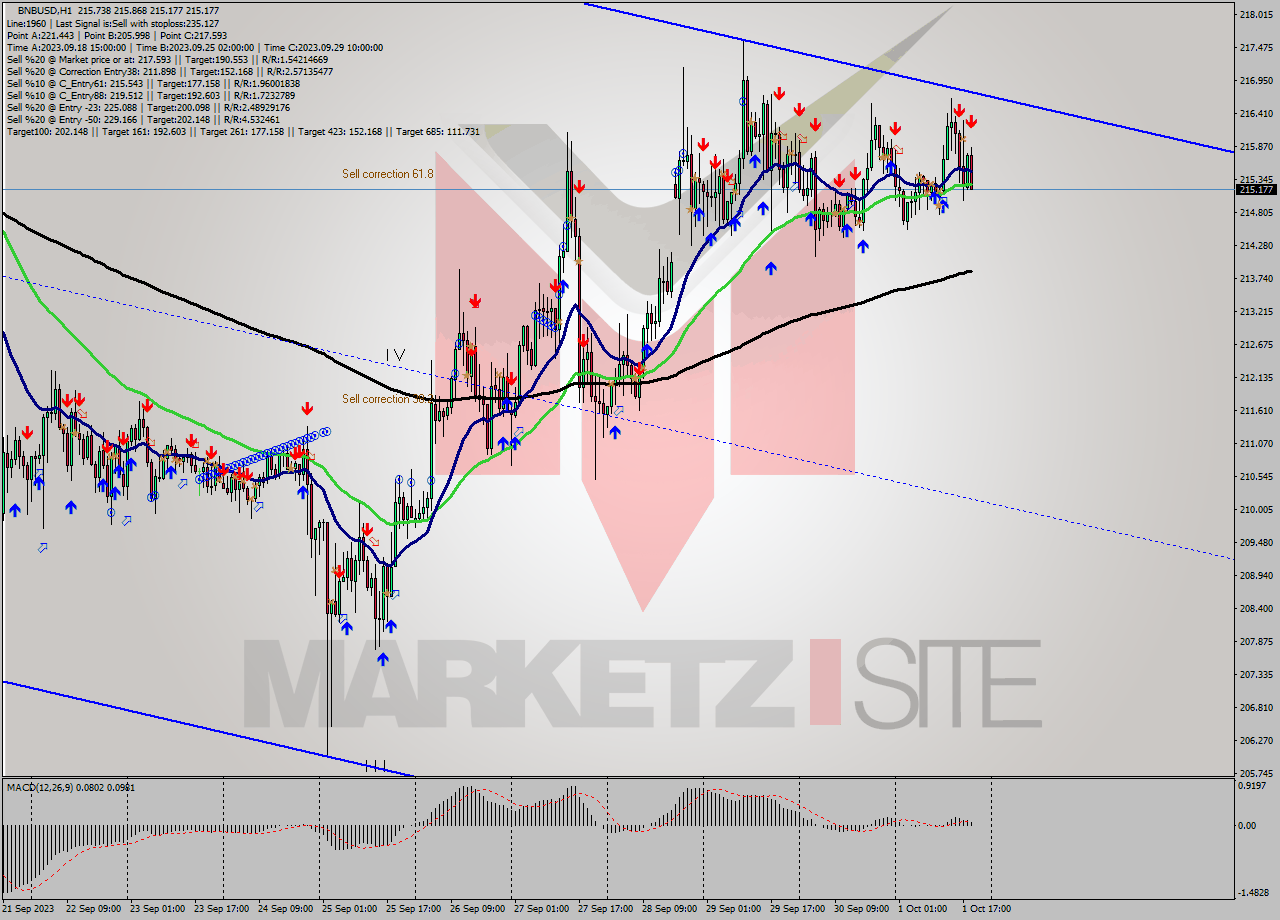Click the 213.740 price axis value

click(1256, 279)
